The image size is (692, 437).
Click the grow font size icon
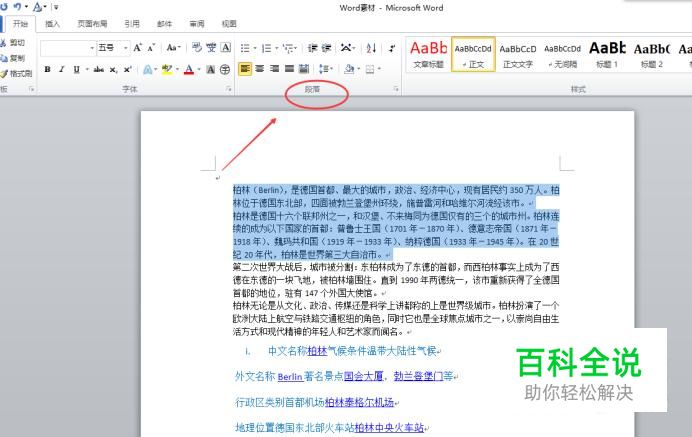point(138,47)
